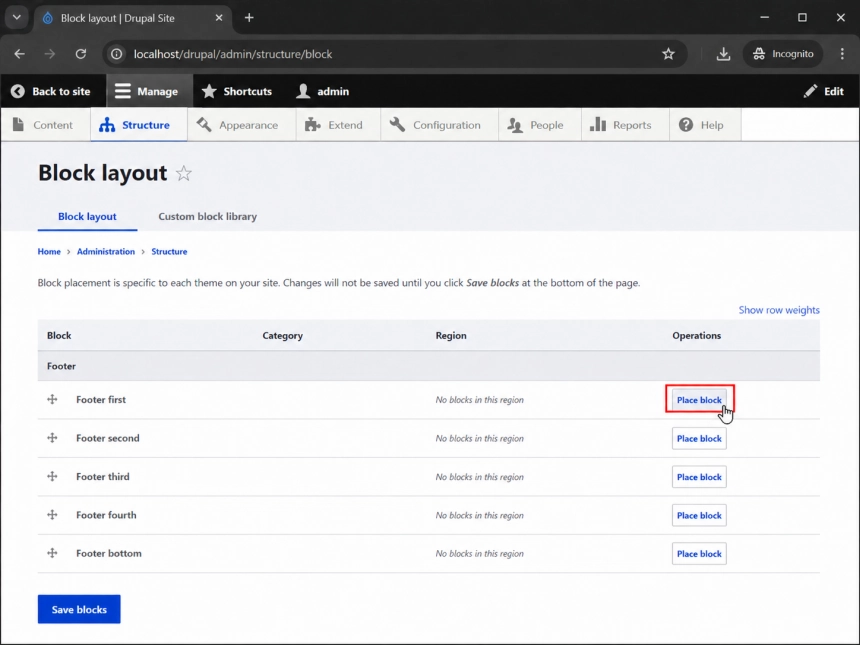
Task: Click drag handle for Footer first
Action: pyautogui.click(x=52, y=399)
